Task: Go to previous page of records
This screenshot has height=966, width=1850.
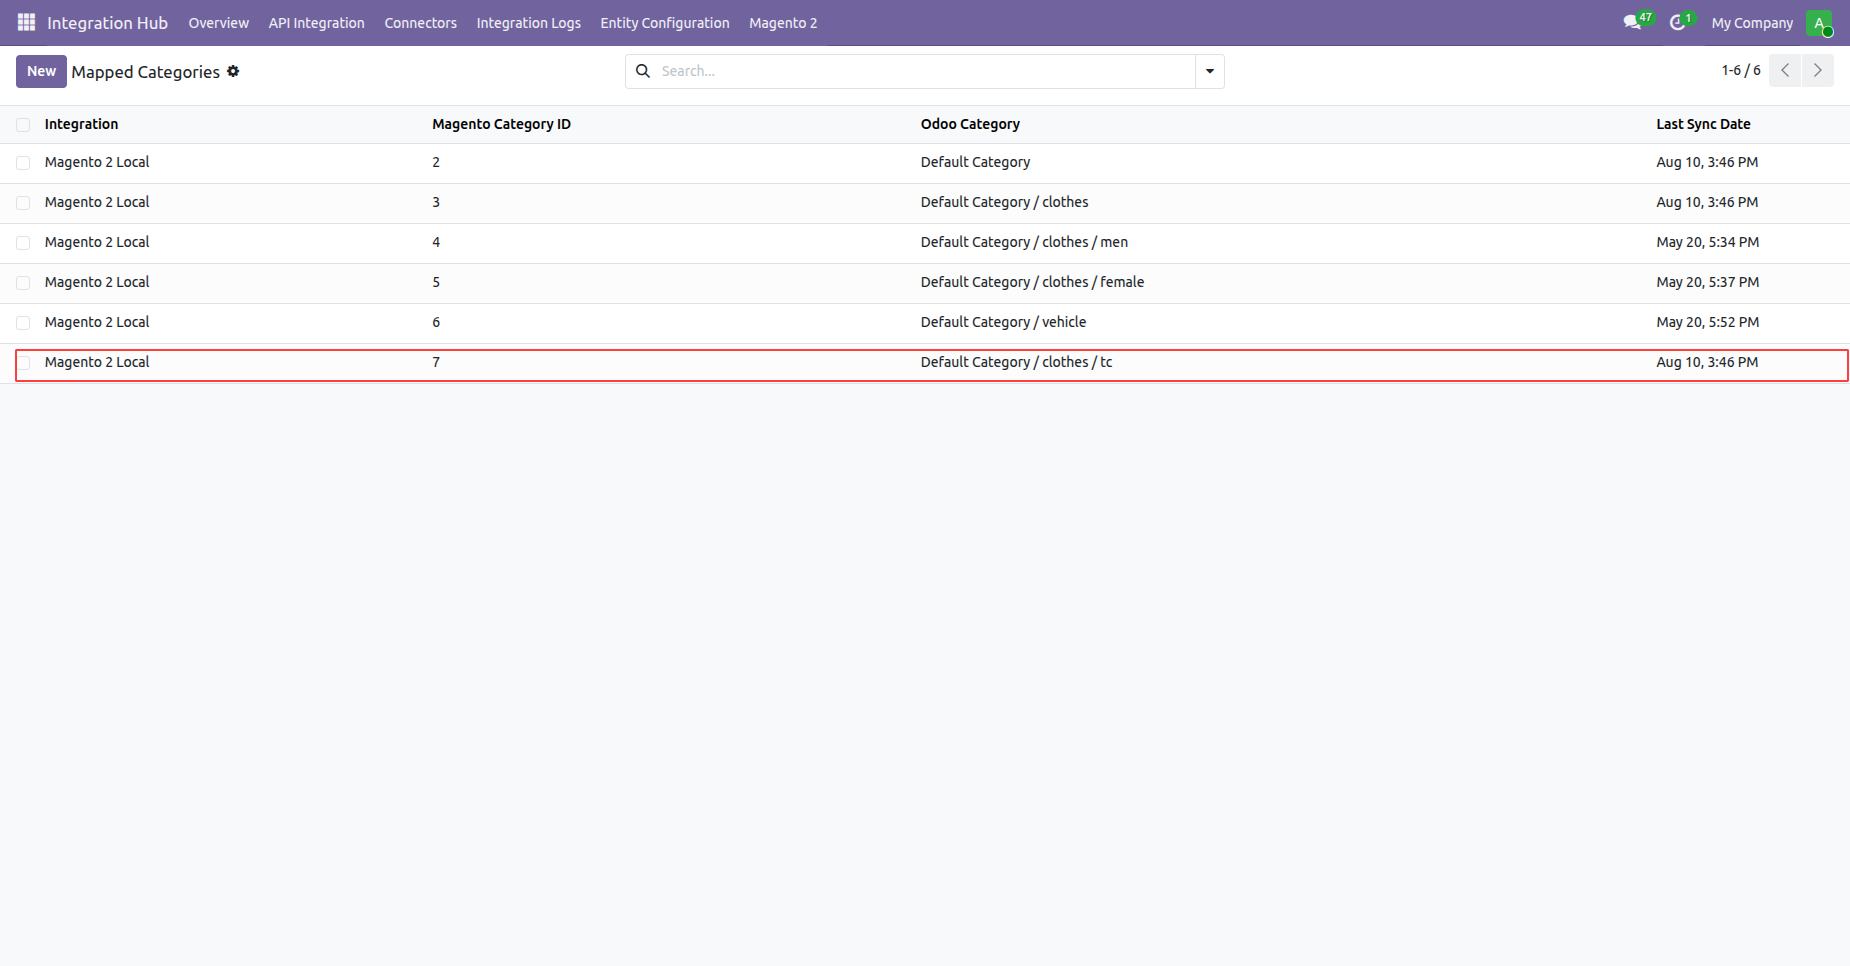Action: (x=1785, y=71)
